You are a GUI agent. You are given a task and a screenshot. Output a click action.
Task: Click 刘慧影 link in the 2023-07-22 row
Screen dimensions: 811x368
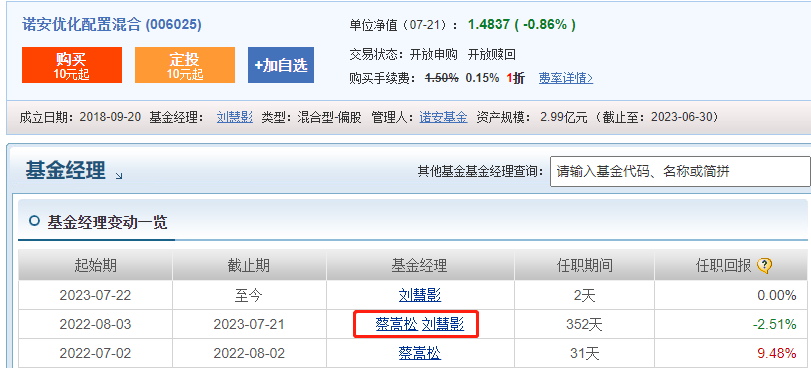click(x=420, y=296)
